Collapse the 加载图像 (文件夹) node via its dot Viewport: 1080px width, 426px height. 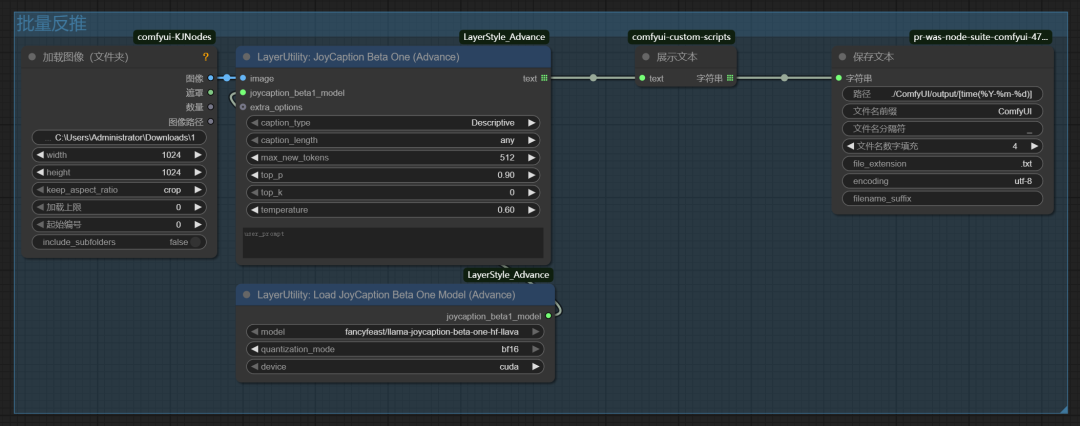[32, 57]
